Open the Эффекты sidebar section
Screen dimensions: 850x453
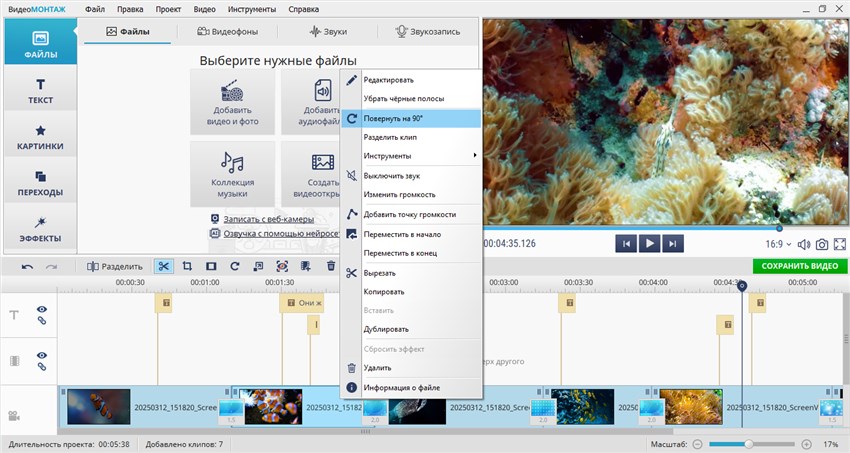[40, 229]
